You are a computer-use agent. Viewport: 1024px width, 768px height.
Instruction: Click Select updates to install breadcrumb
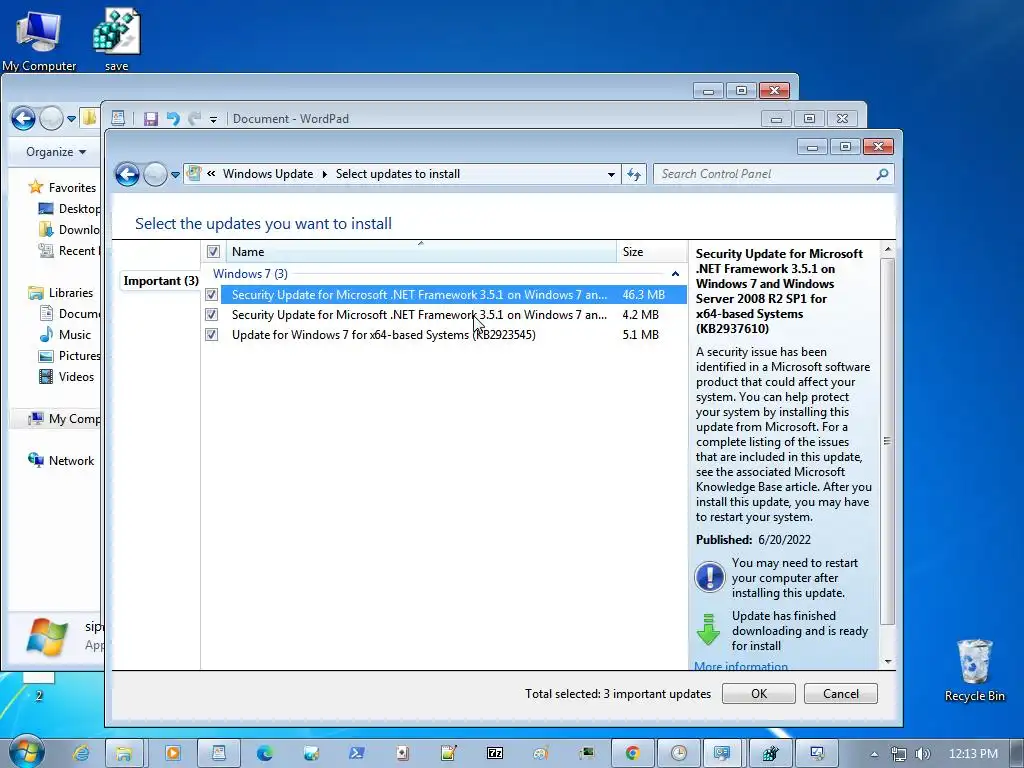coord(398,174)
